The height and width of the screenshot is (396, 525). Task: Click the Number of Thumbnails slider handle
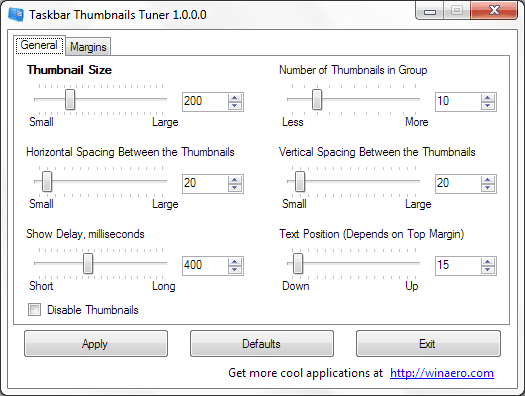317,99
